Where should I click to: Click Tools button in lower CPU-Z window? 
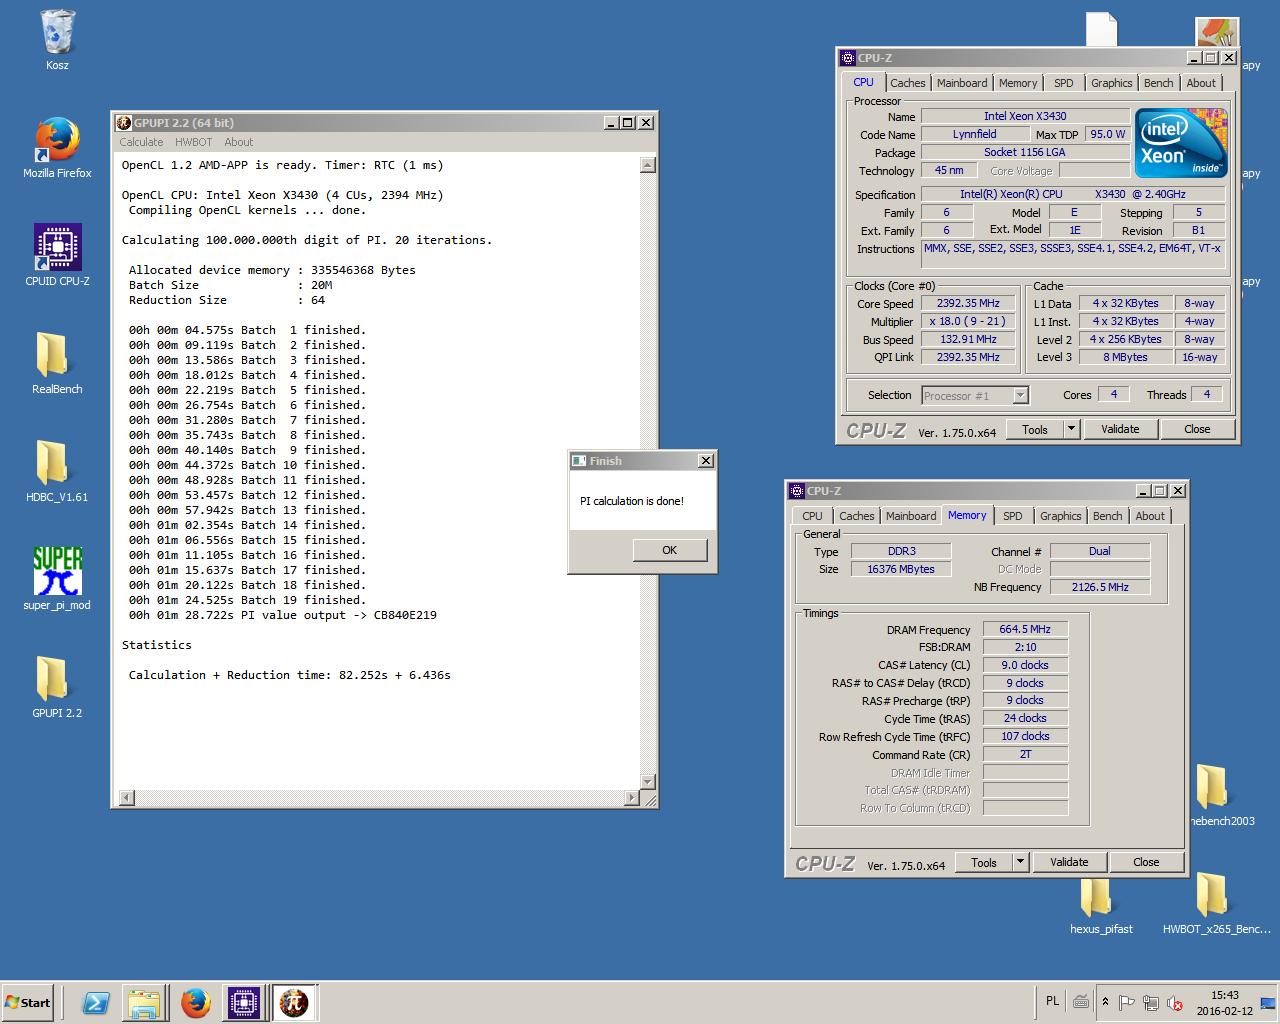tap(984, 862)
